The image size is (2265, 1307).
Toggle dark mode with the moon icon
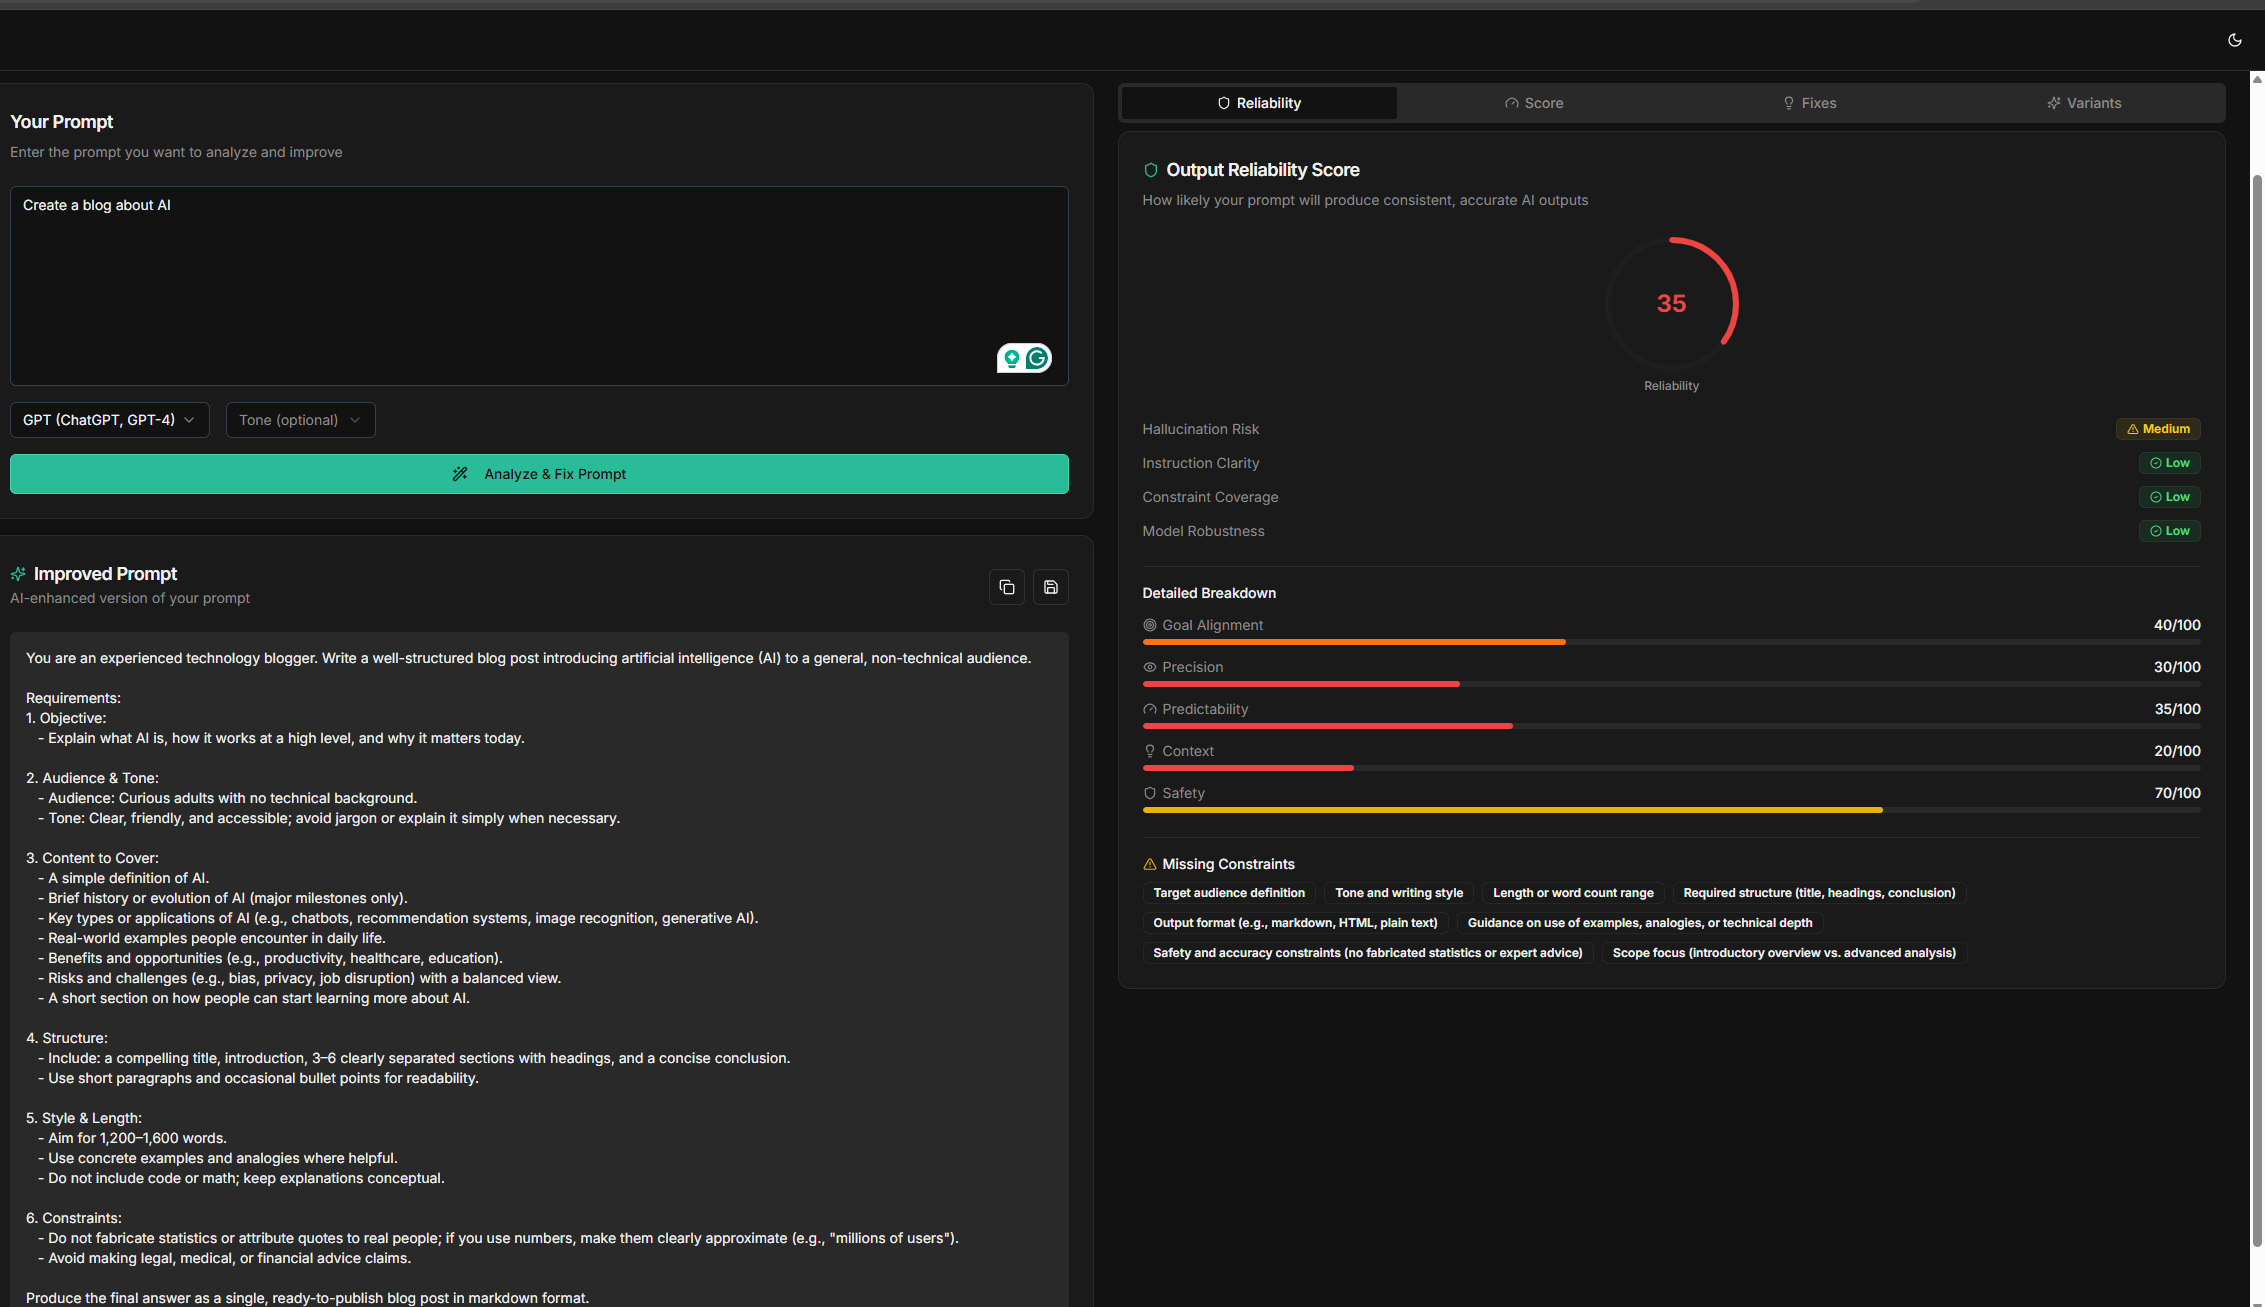click(2235, 39)
